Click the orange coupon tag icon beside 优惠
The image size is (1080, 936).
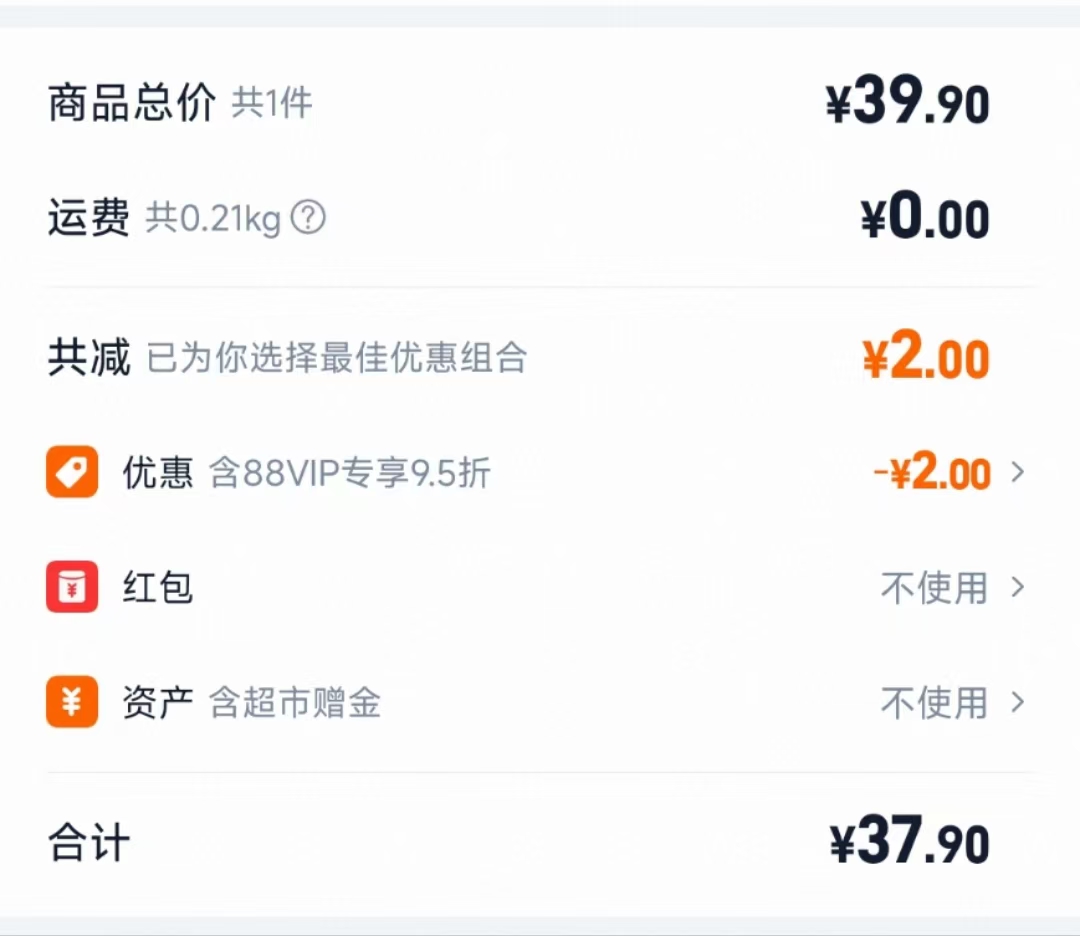(x=70, y=472)
